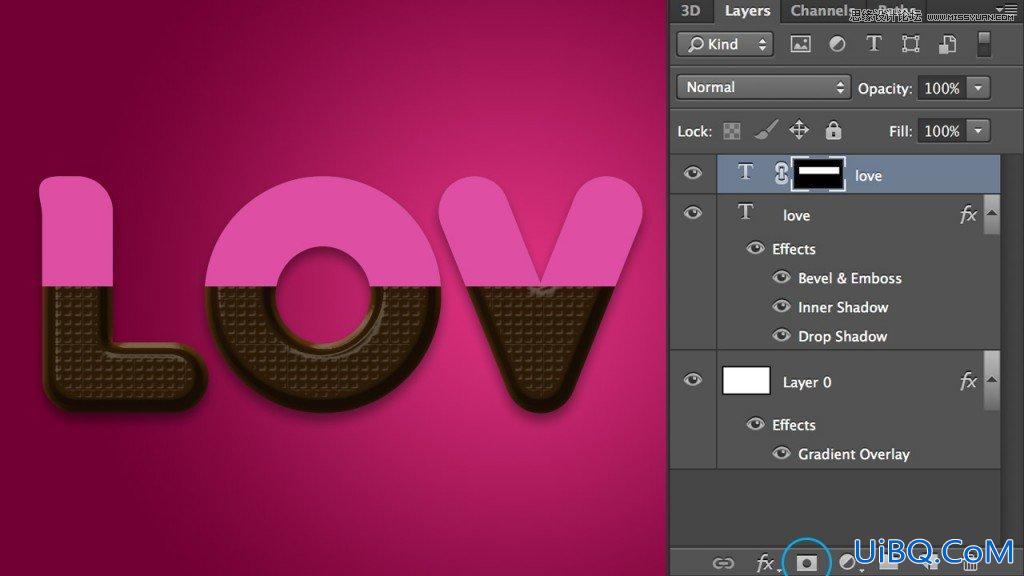Filter layers by smart objects icon
Screen dimensions: 1024x576
pyautogui.click(x=947, y=44)
